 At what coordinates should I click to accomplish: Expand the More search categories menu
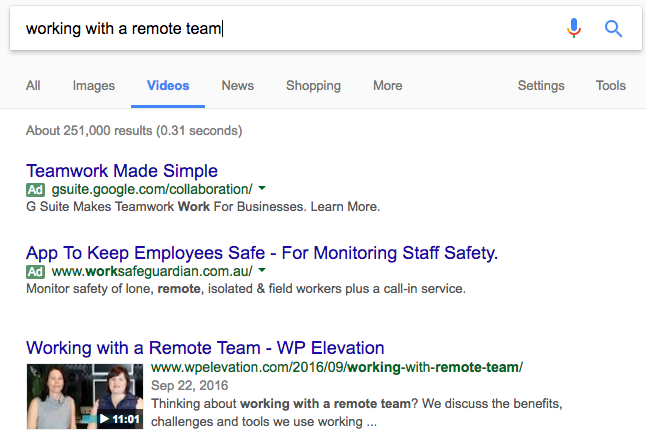pyautogui.click(x=388, y=85)
